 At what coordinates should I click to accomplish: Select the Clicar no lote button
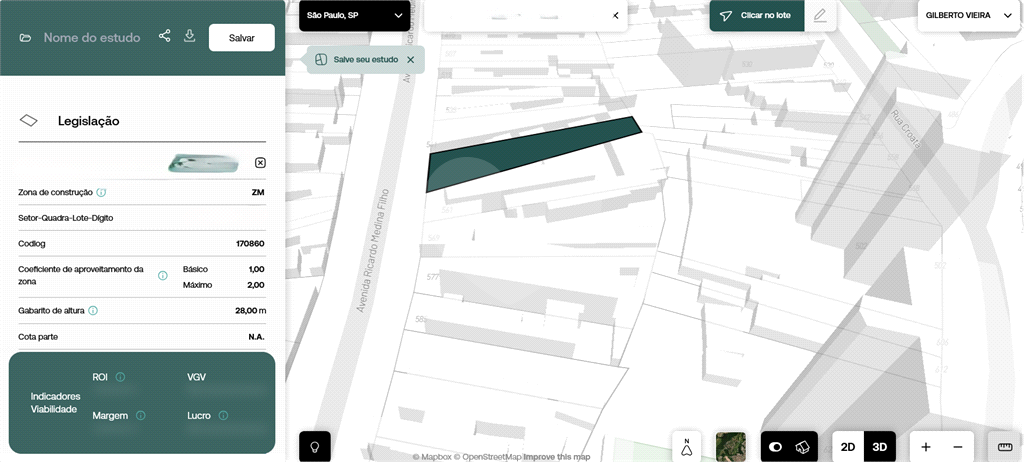(x=756, y=16)
